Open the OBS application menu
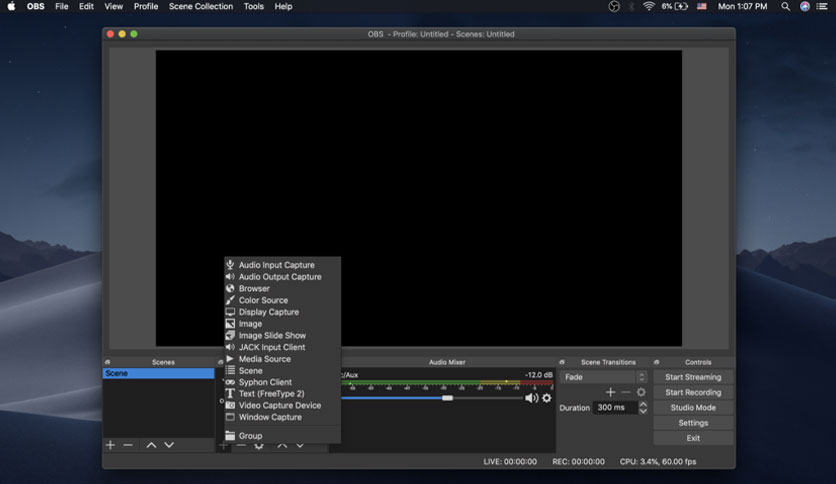 36,6
